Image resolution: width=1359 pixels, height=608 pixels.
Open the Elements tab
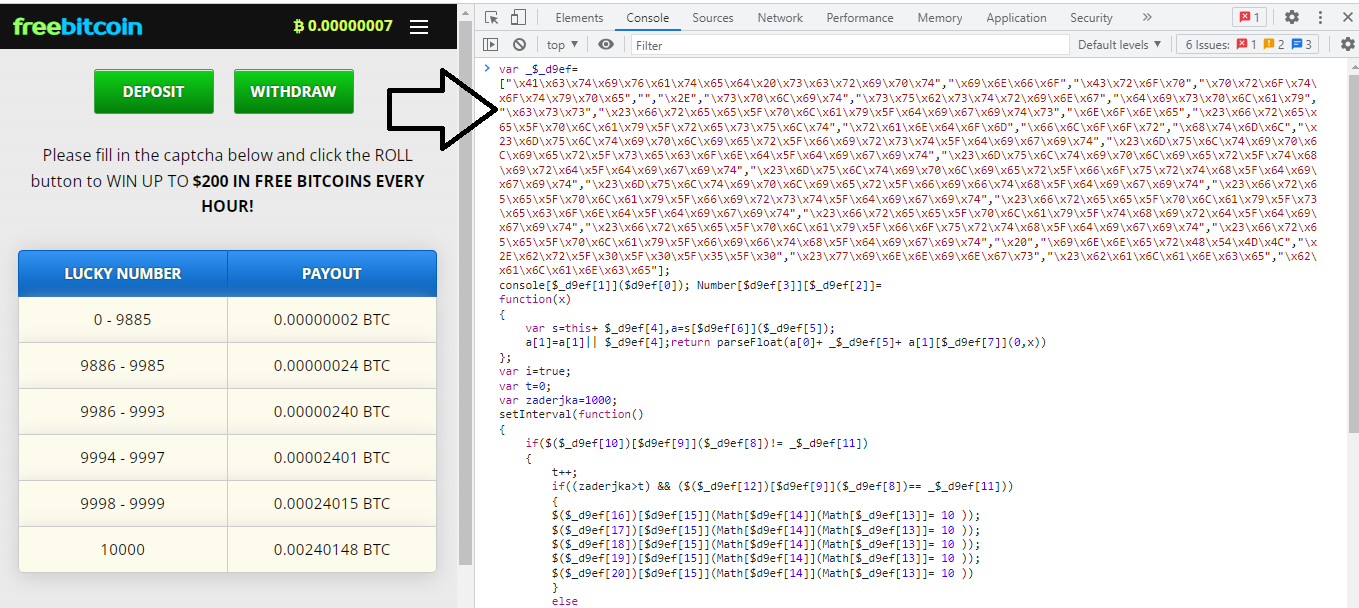579,18
